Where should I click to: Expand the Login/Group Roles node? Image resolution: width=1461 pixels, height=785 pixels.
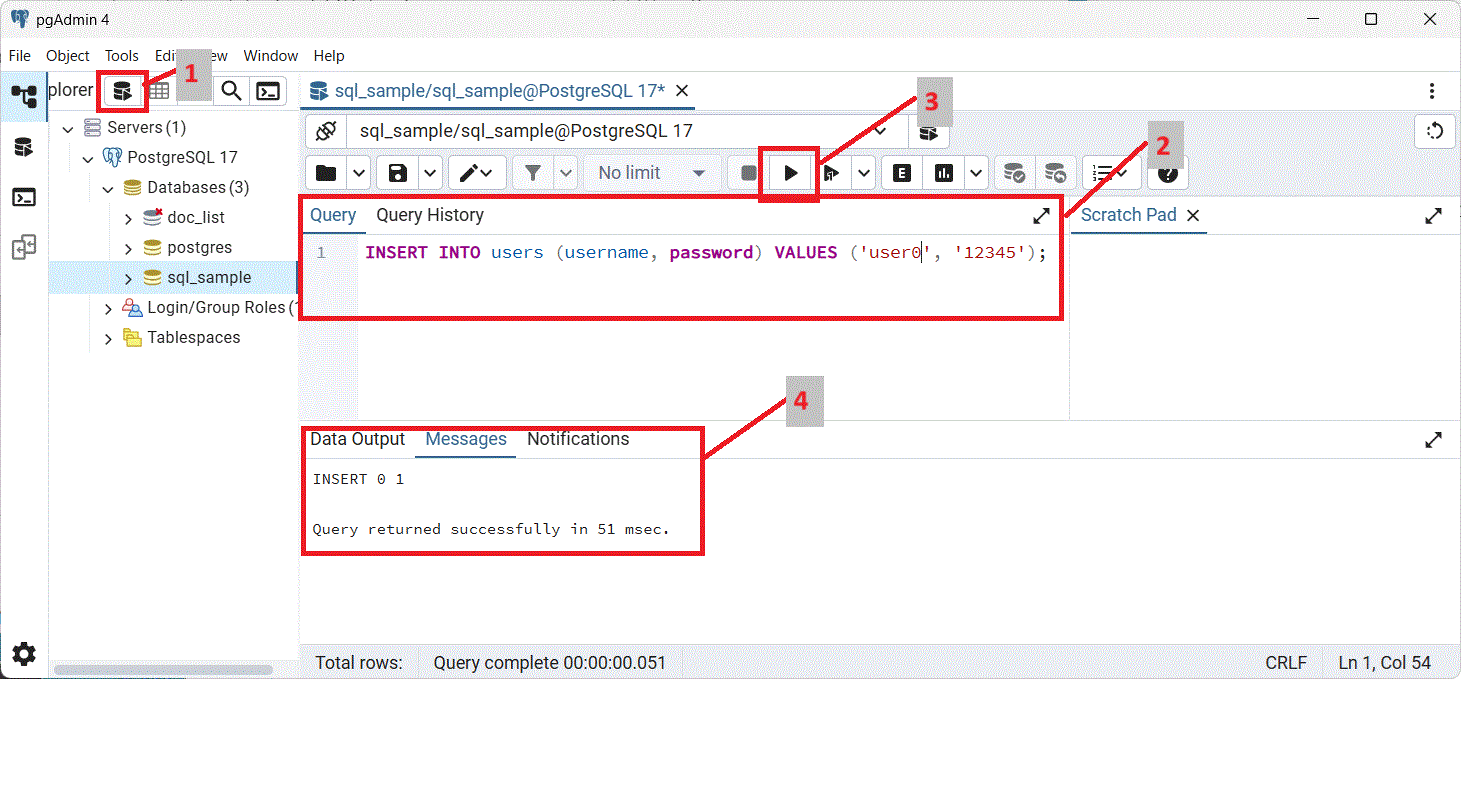(x=108, y=308)
